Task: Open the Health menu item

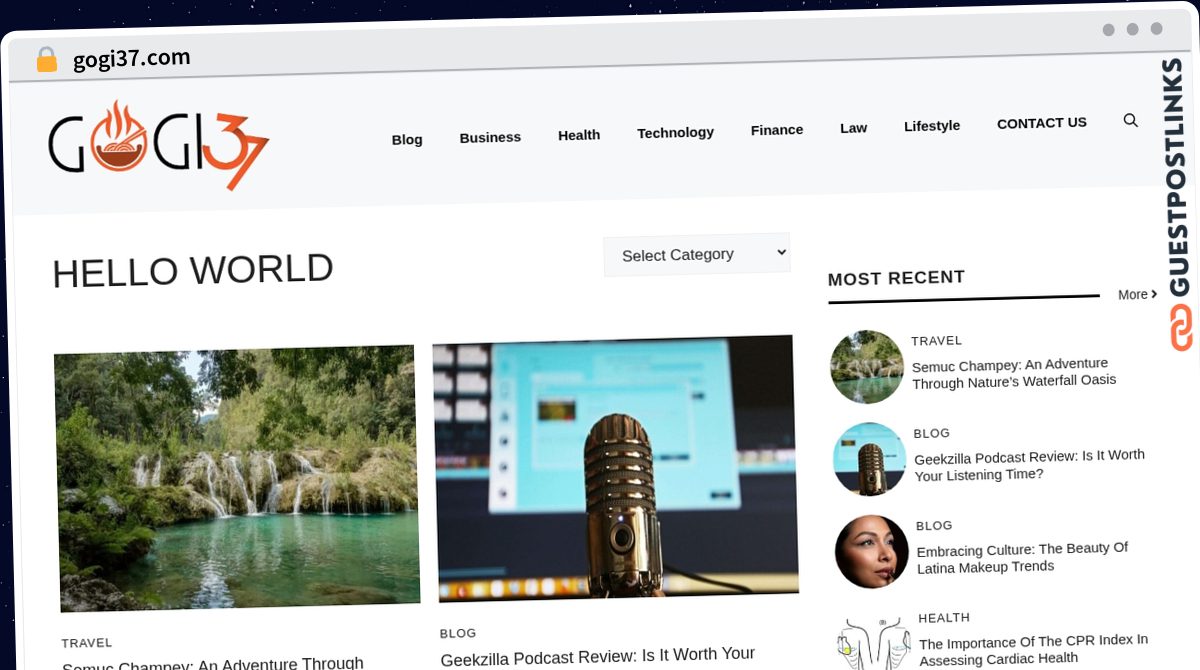Action: pos(579,135)
